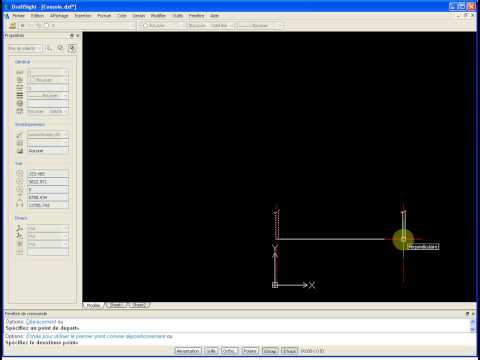Click the line weight icon in Général section

pyautogui.click(x=20, y=96)
